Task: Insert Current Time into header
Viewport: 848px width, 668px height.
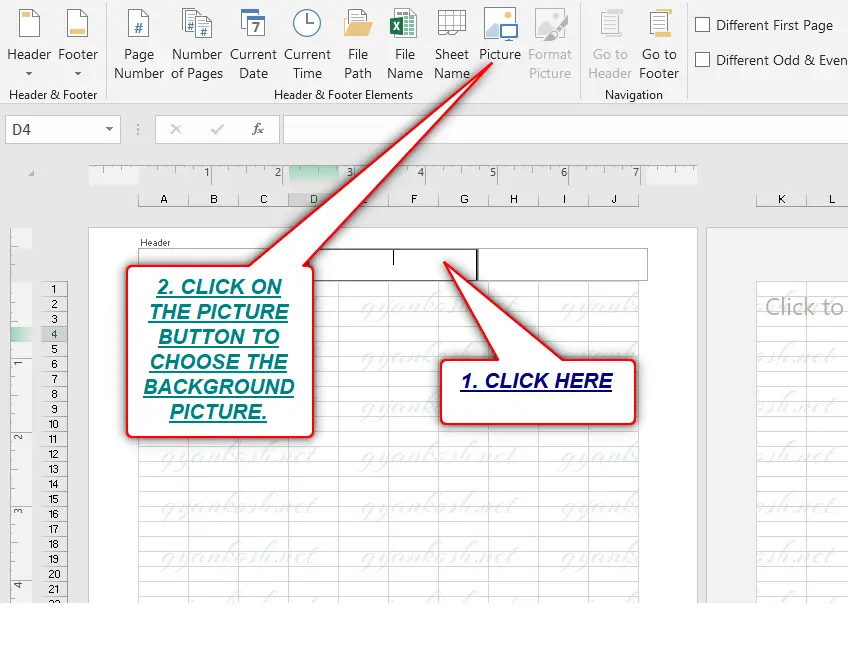Action: [x=307, y=43]
